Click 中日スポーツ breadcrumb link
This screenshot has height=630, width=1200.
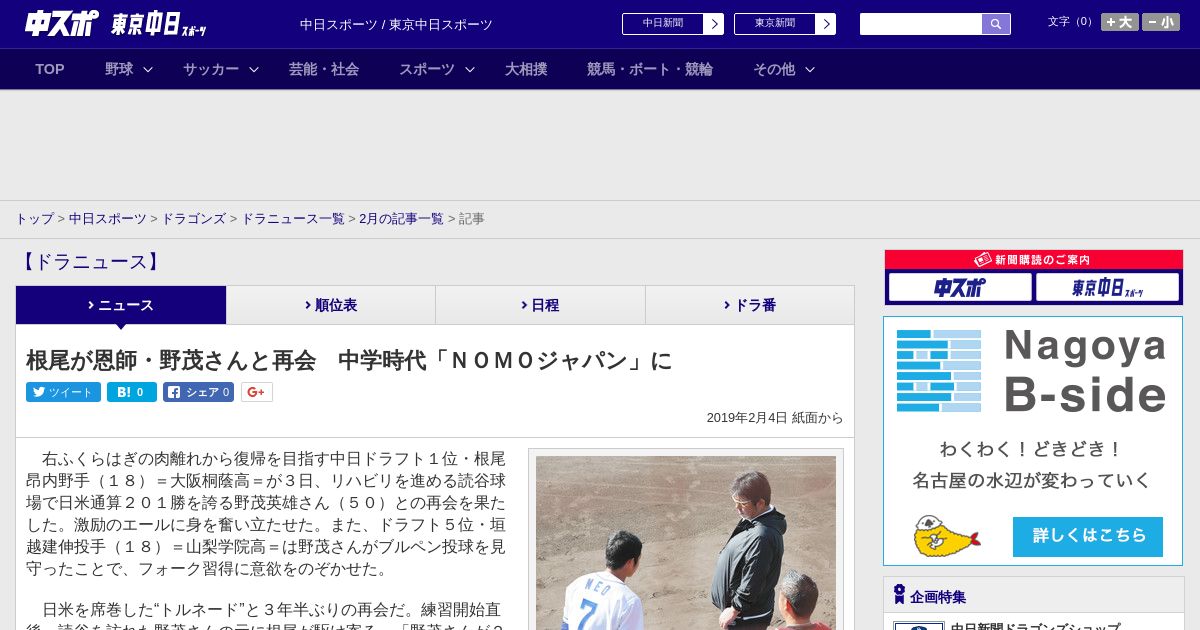[108, 219]
